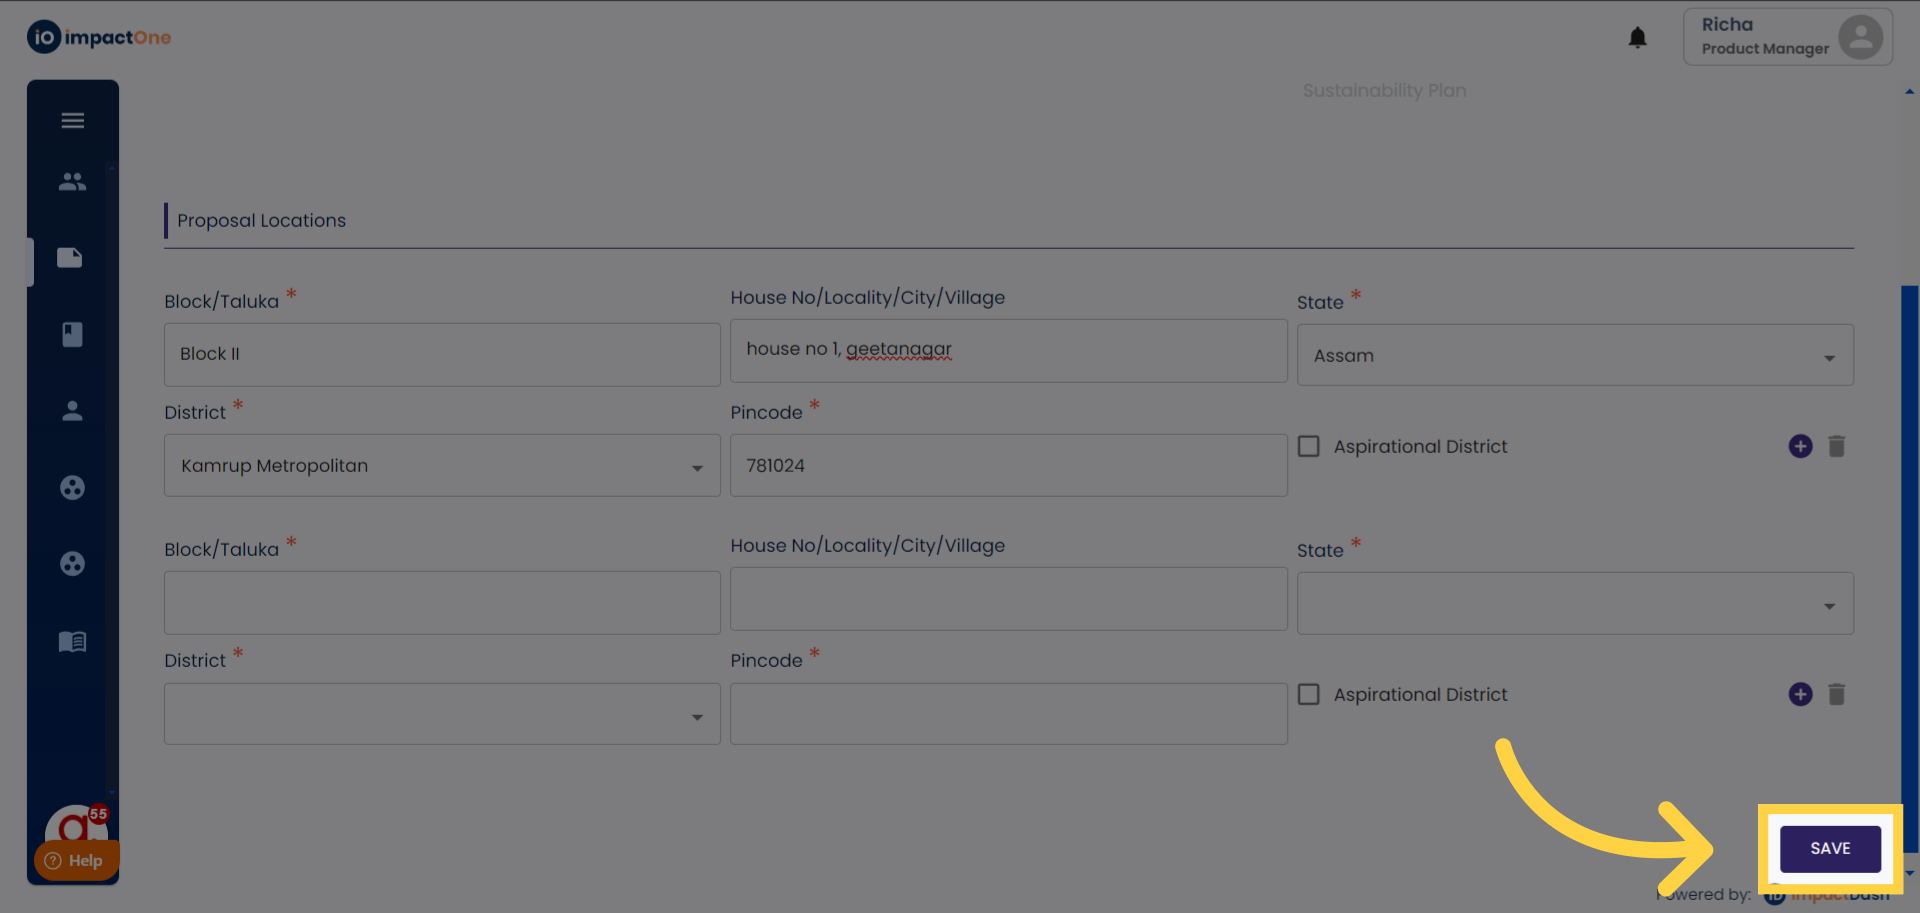Viewport: 1920px width, 913px height.
Task: Delete the first proposal location row
Action: click(1837, 446)
